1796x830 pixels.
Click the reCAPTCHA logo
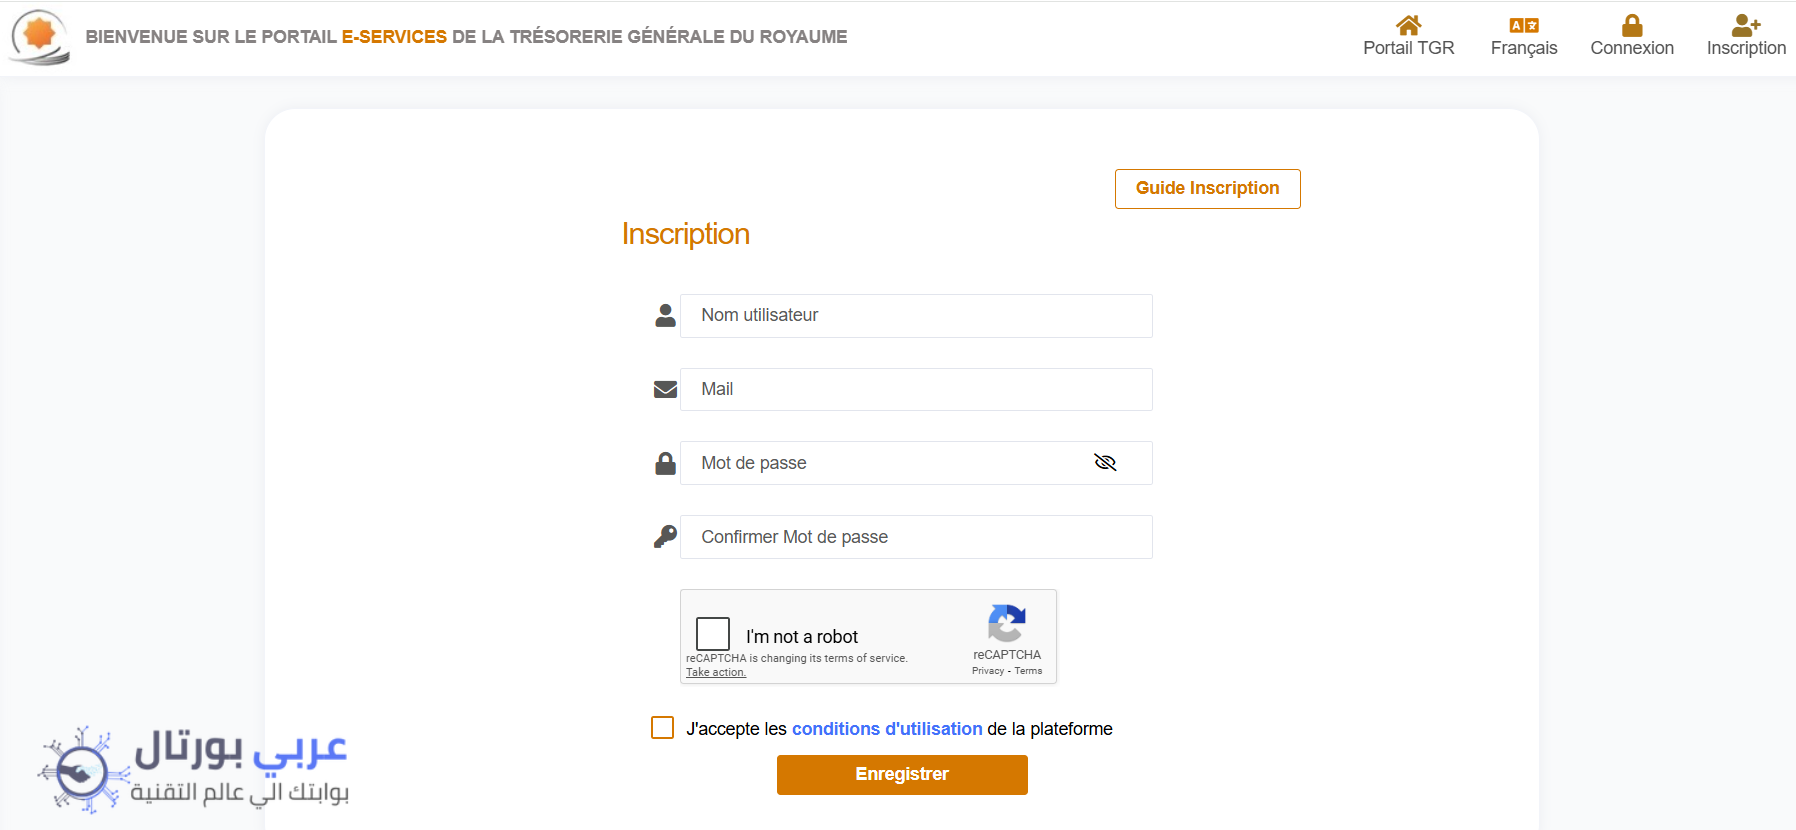tap(1007, 623)
